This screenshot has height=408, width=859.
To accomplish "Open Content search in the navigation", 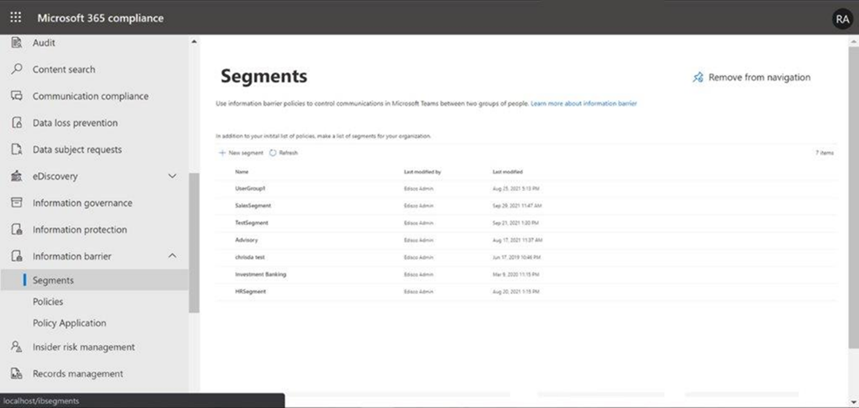I will (x=64, y=70).
